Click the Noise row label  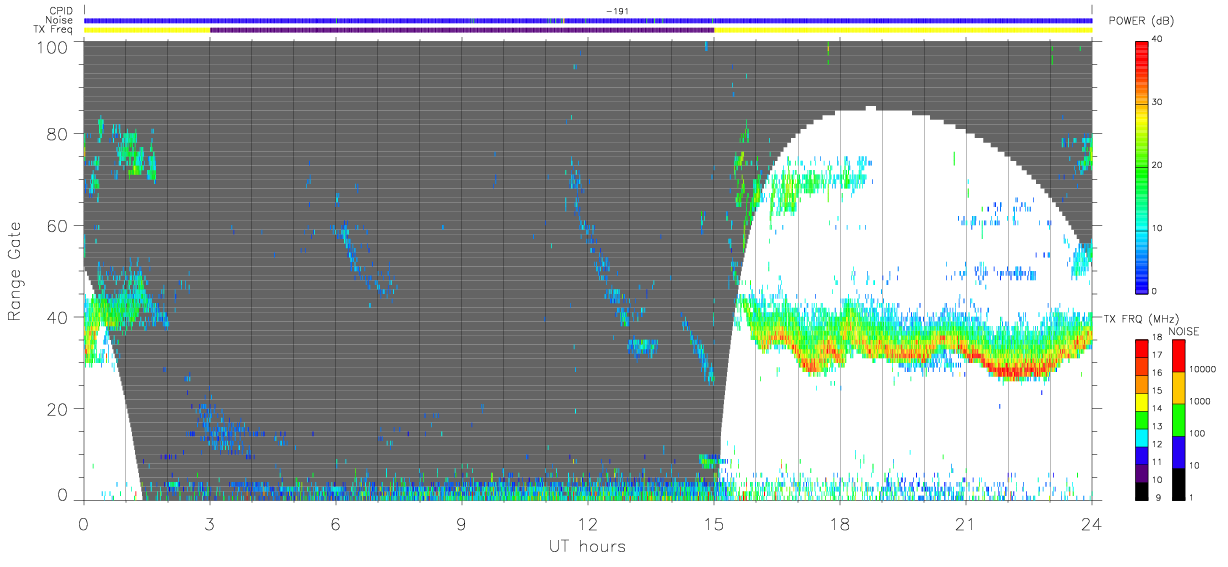tap(60, 20)
